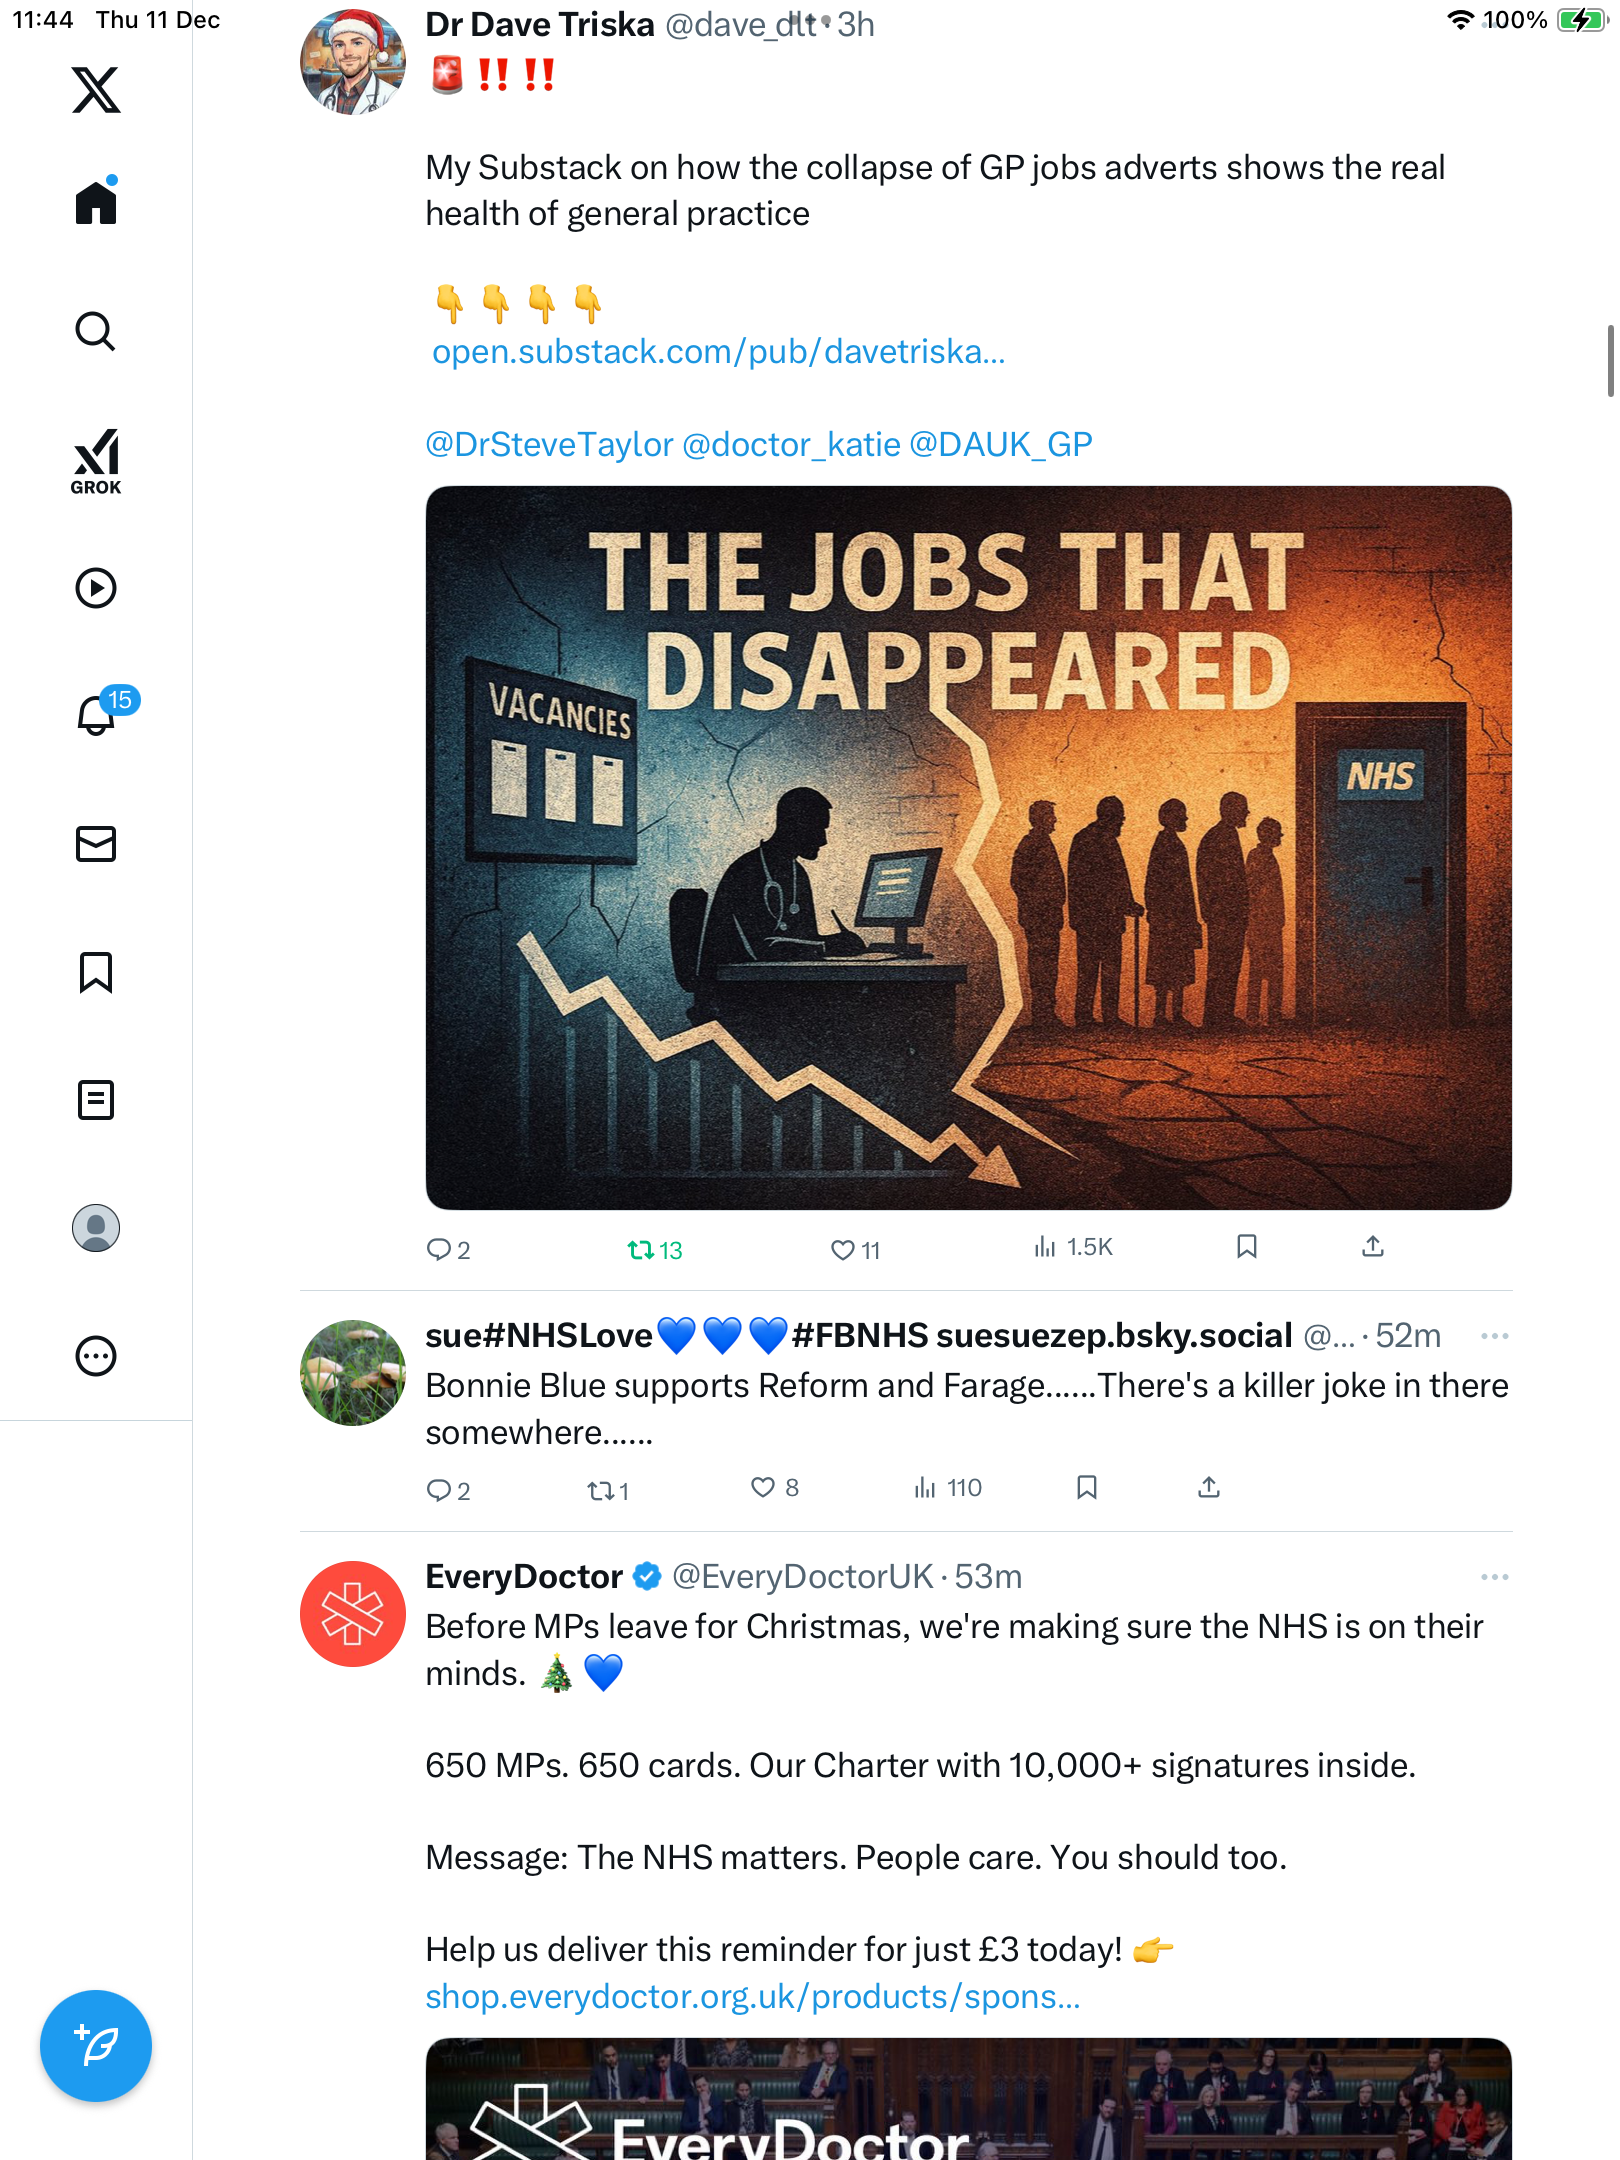
Task: Open the Grok assistant
Action: coord(96,461)
